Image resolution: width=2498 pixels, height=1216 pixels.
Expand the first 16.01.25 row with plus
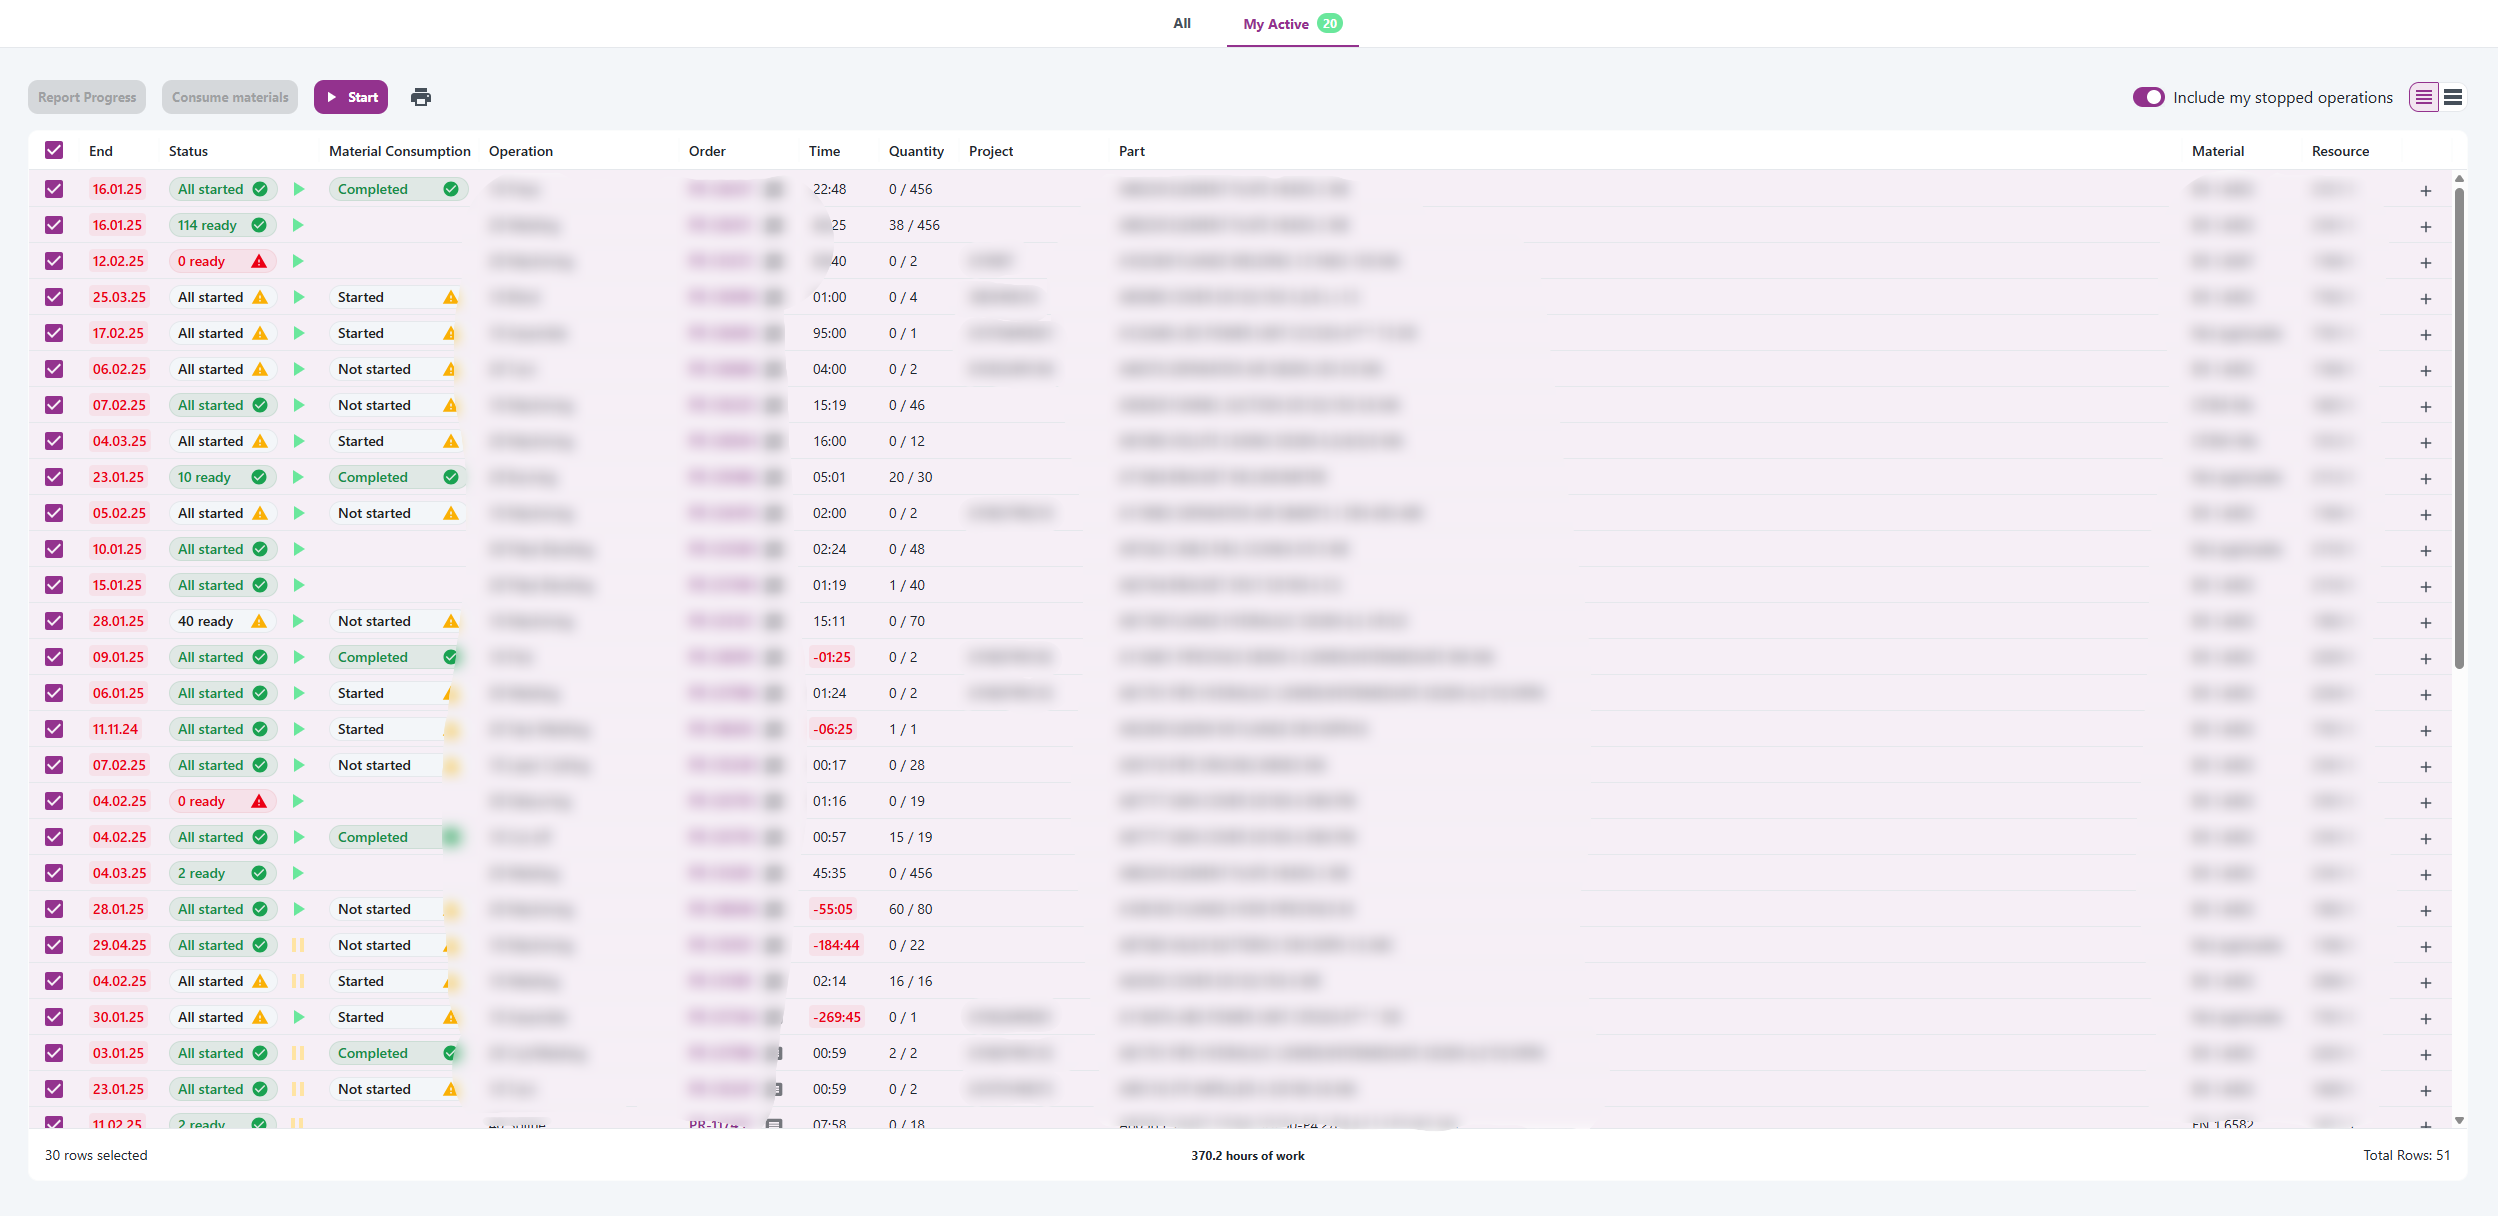click(x=2425, y=190)
